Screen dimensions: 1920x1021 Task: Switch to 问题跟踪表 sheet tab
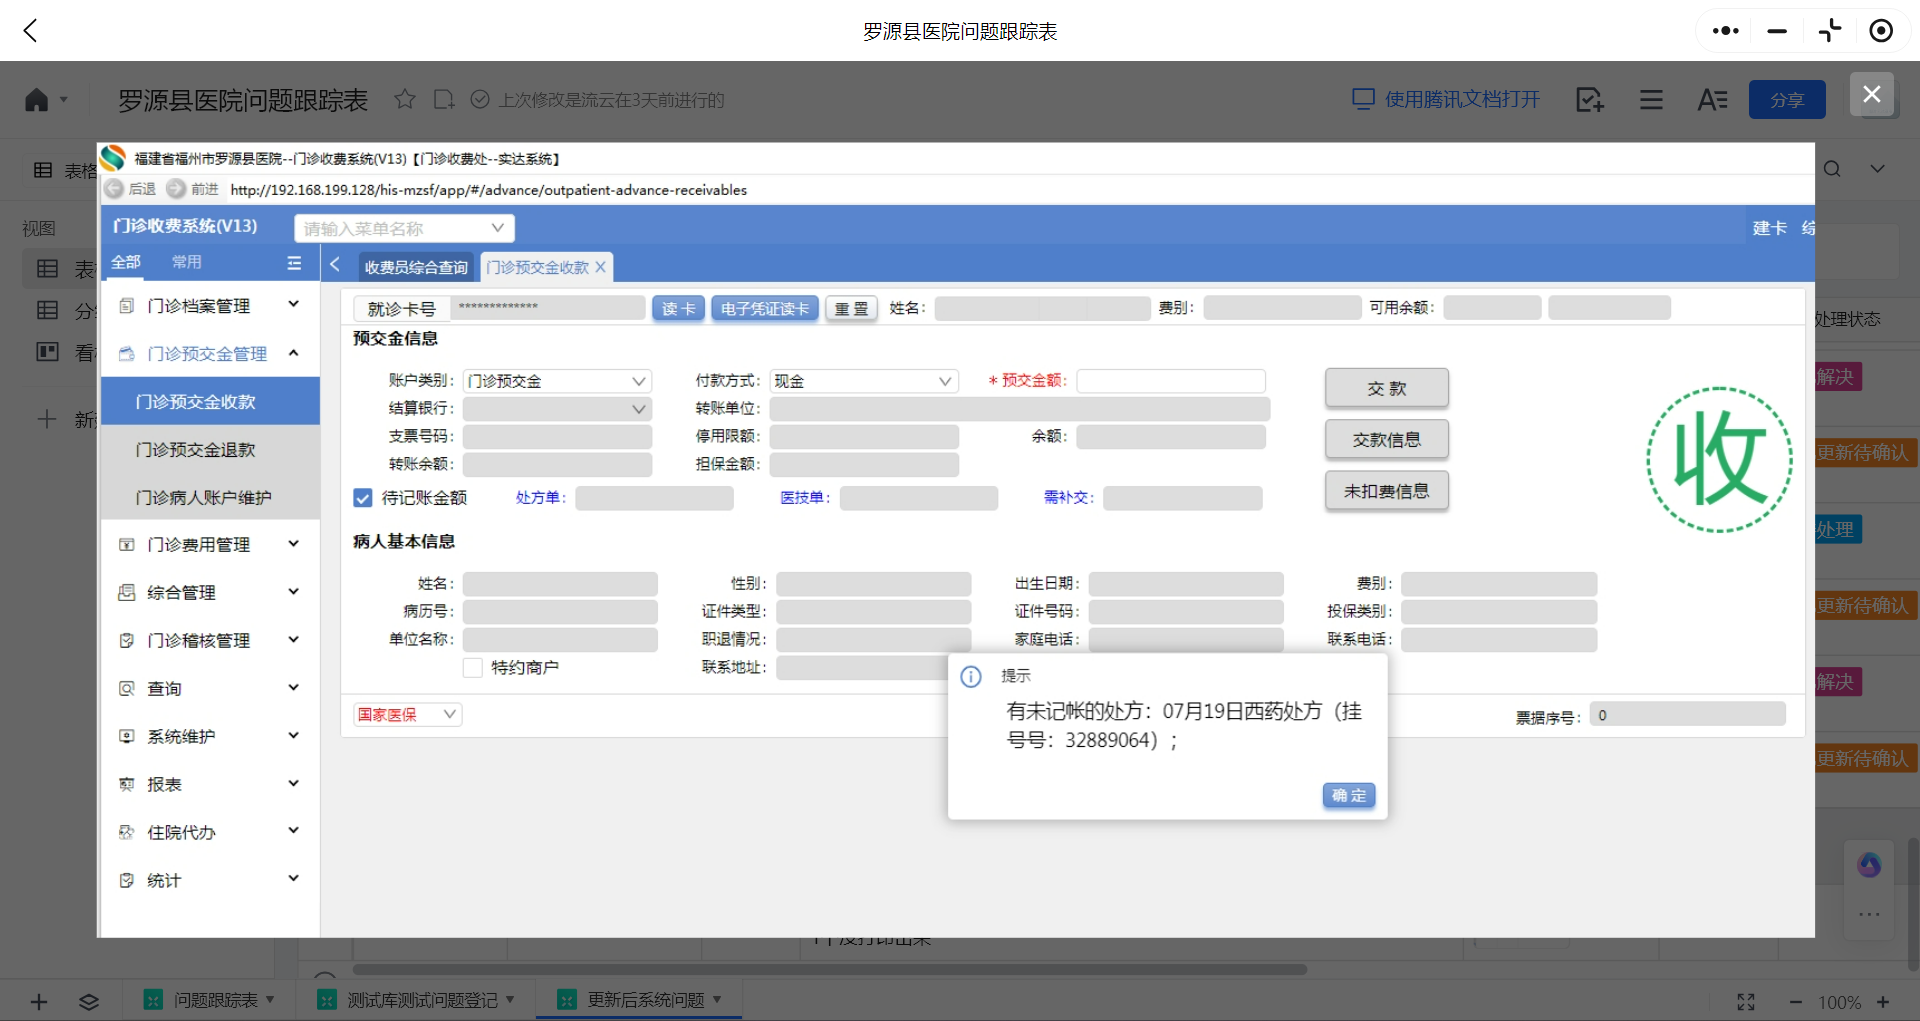pyautogui.click(x=209, y=1000)
